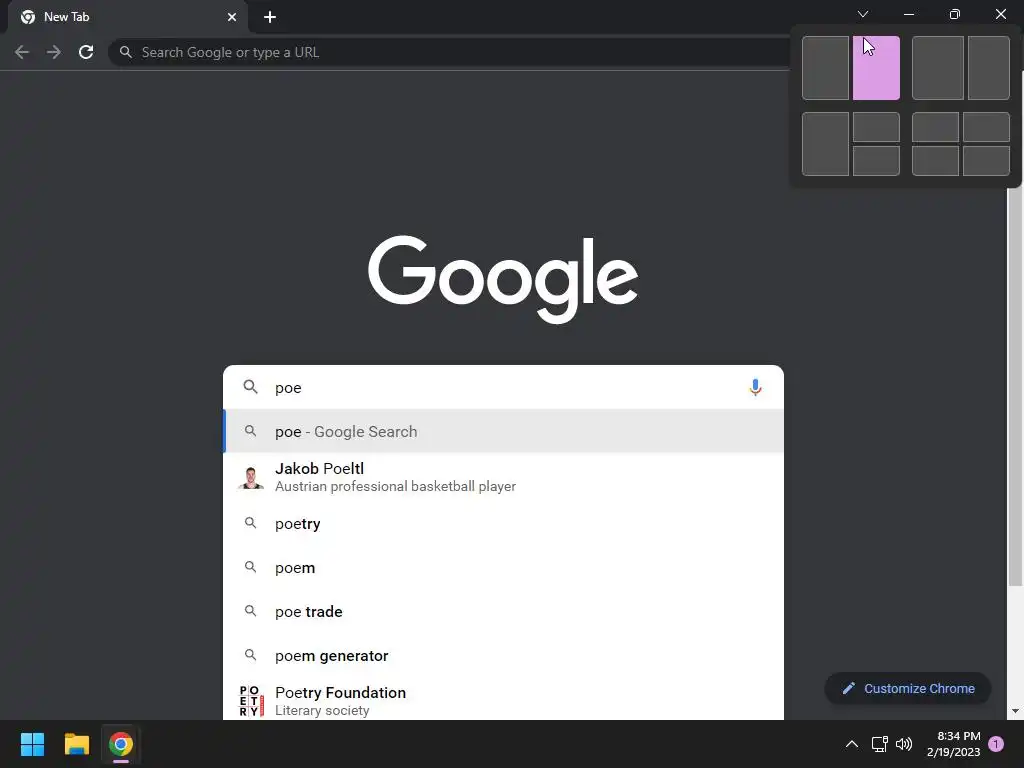Viewport: 1024px width, 768px height.
Task: Open the volume tray icon
Action: point(904,744)
